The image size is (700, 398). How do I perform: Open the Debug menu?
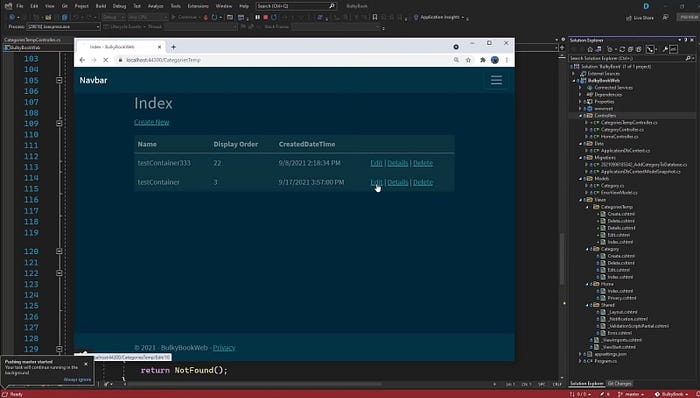[x=119, y=6]
